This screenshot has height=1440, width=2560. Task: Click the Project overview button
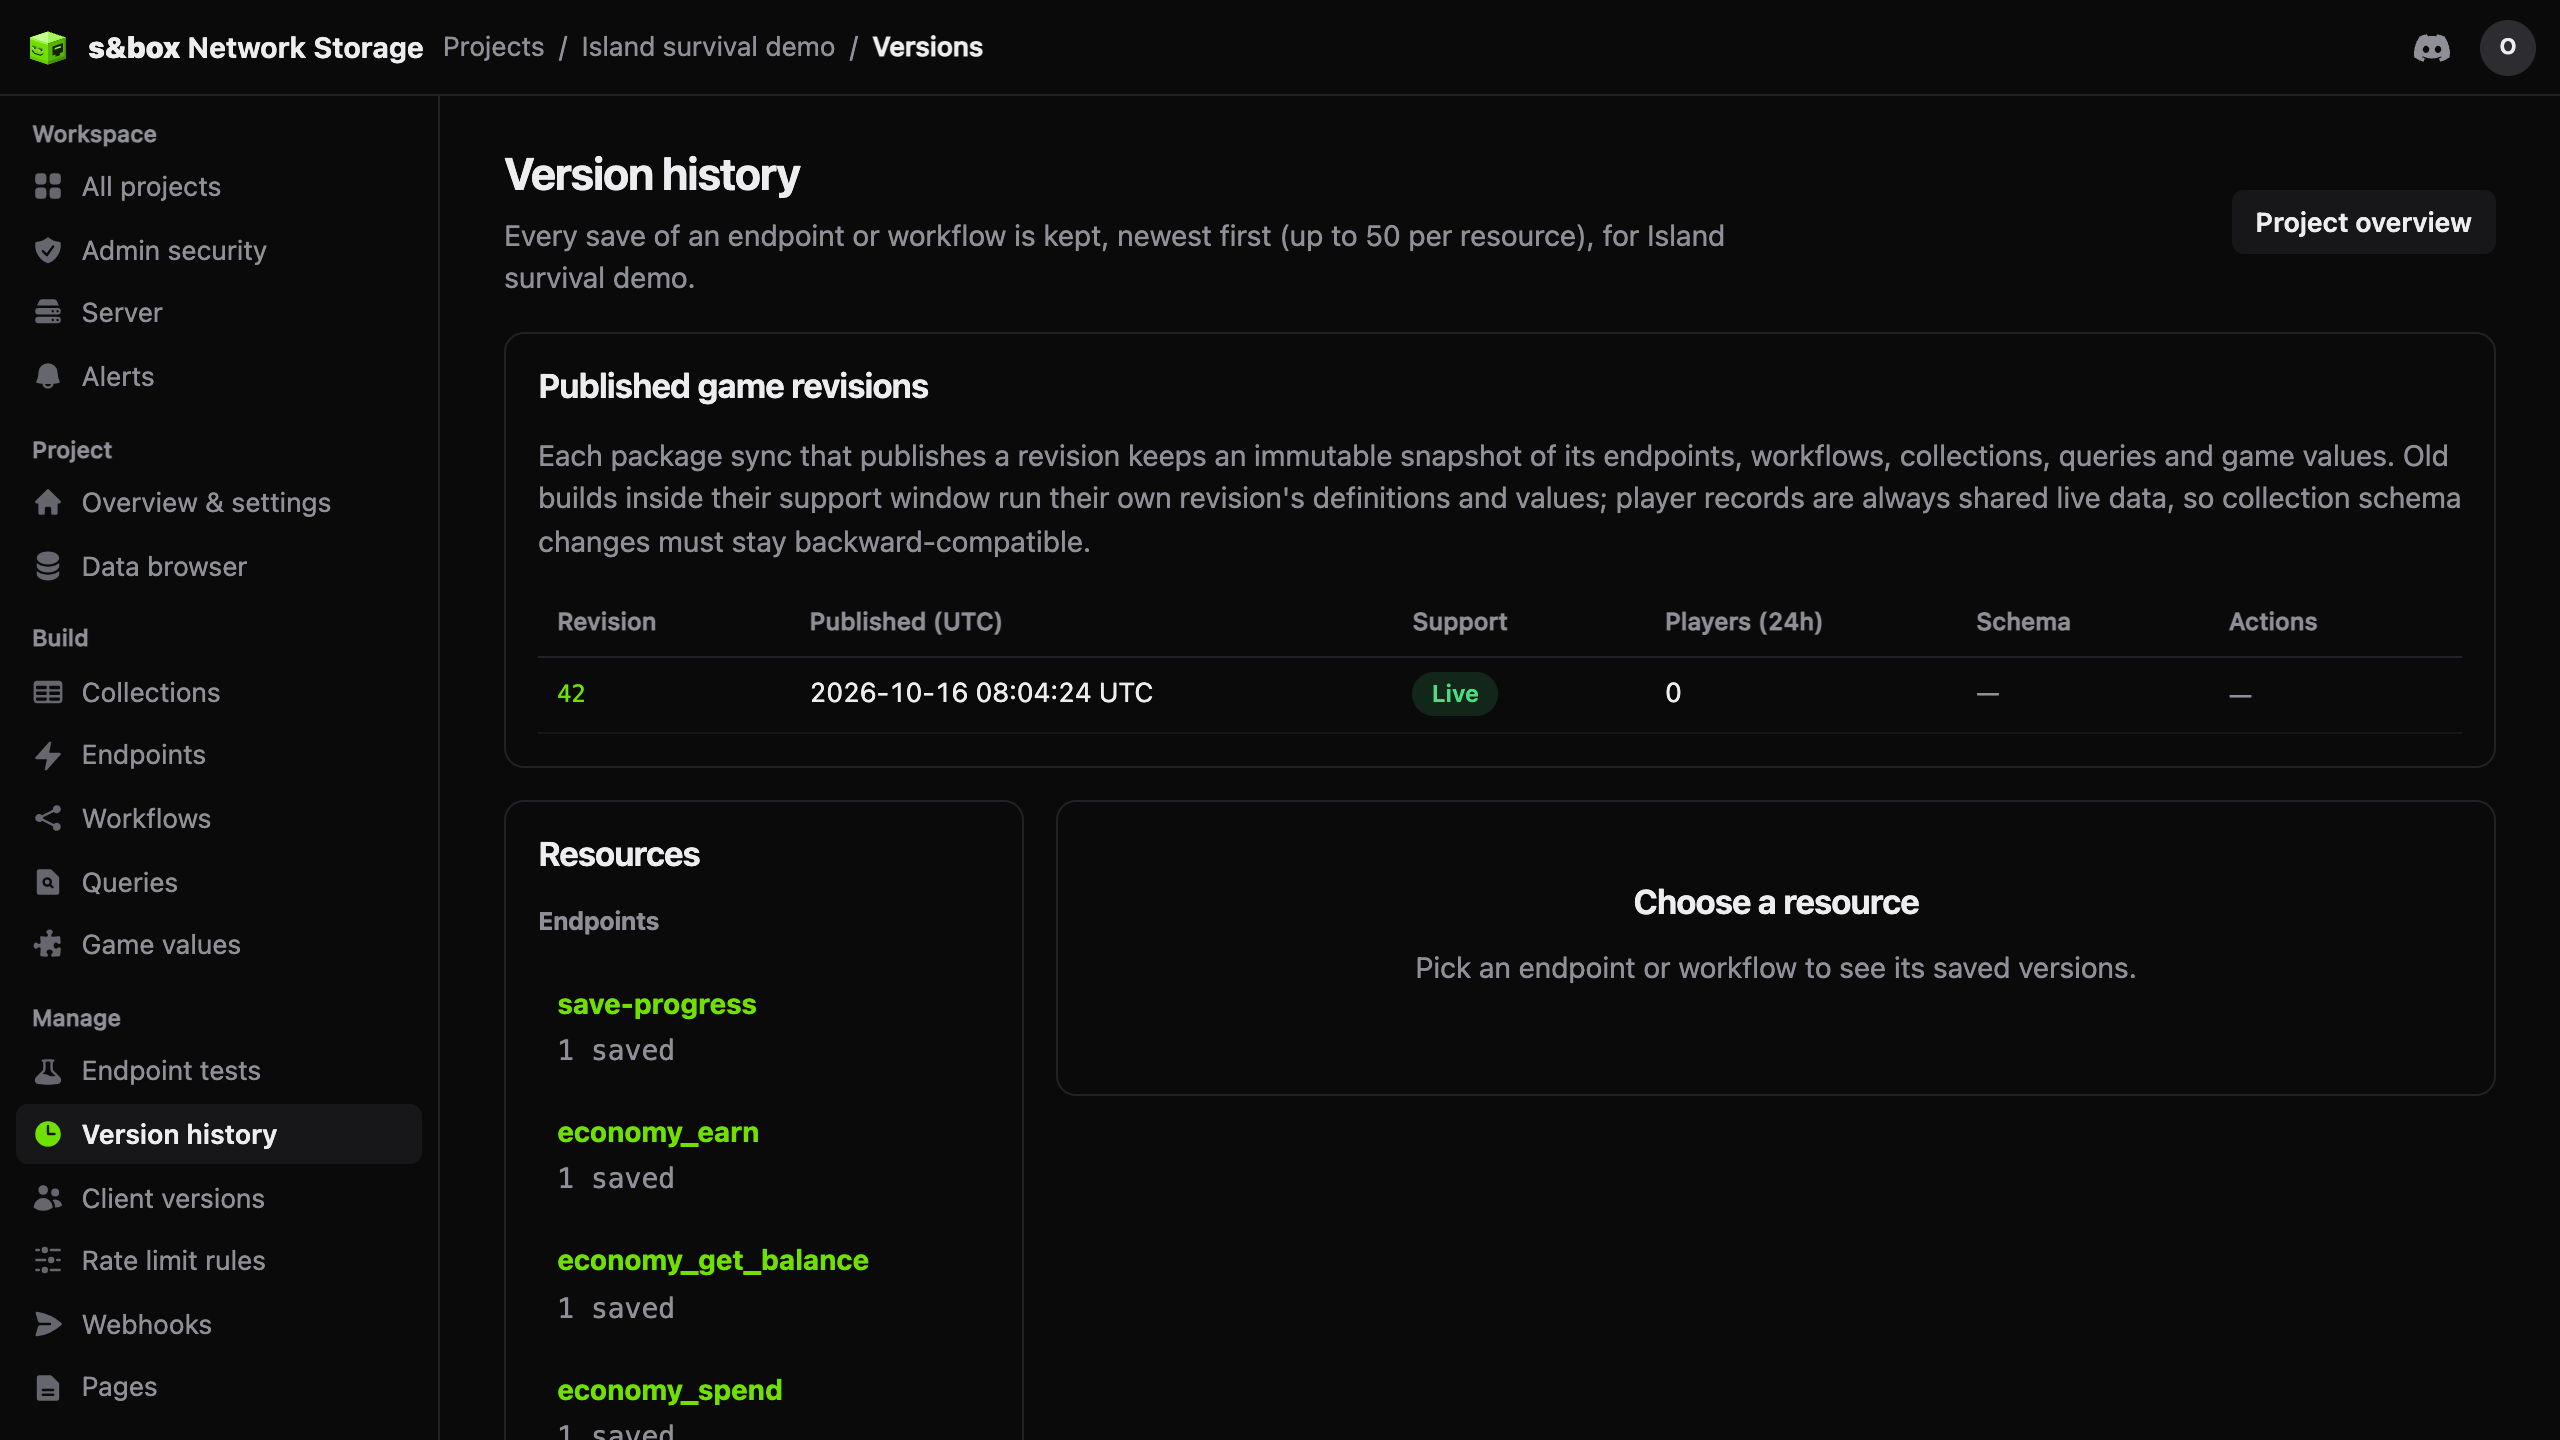point(2363,222)
